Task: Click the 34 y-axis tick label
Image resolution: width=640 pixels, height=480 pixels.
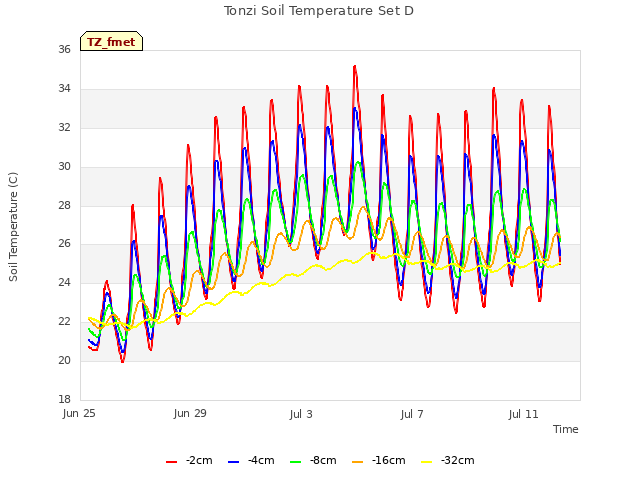Action: pos(64,89)
